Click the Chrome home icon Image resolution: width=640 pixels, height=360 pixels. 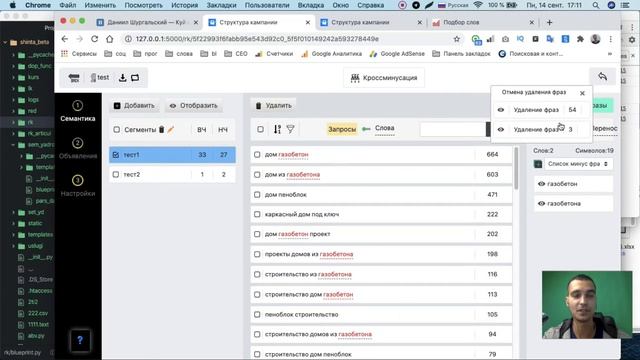coord(109,39)
